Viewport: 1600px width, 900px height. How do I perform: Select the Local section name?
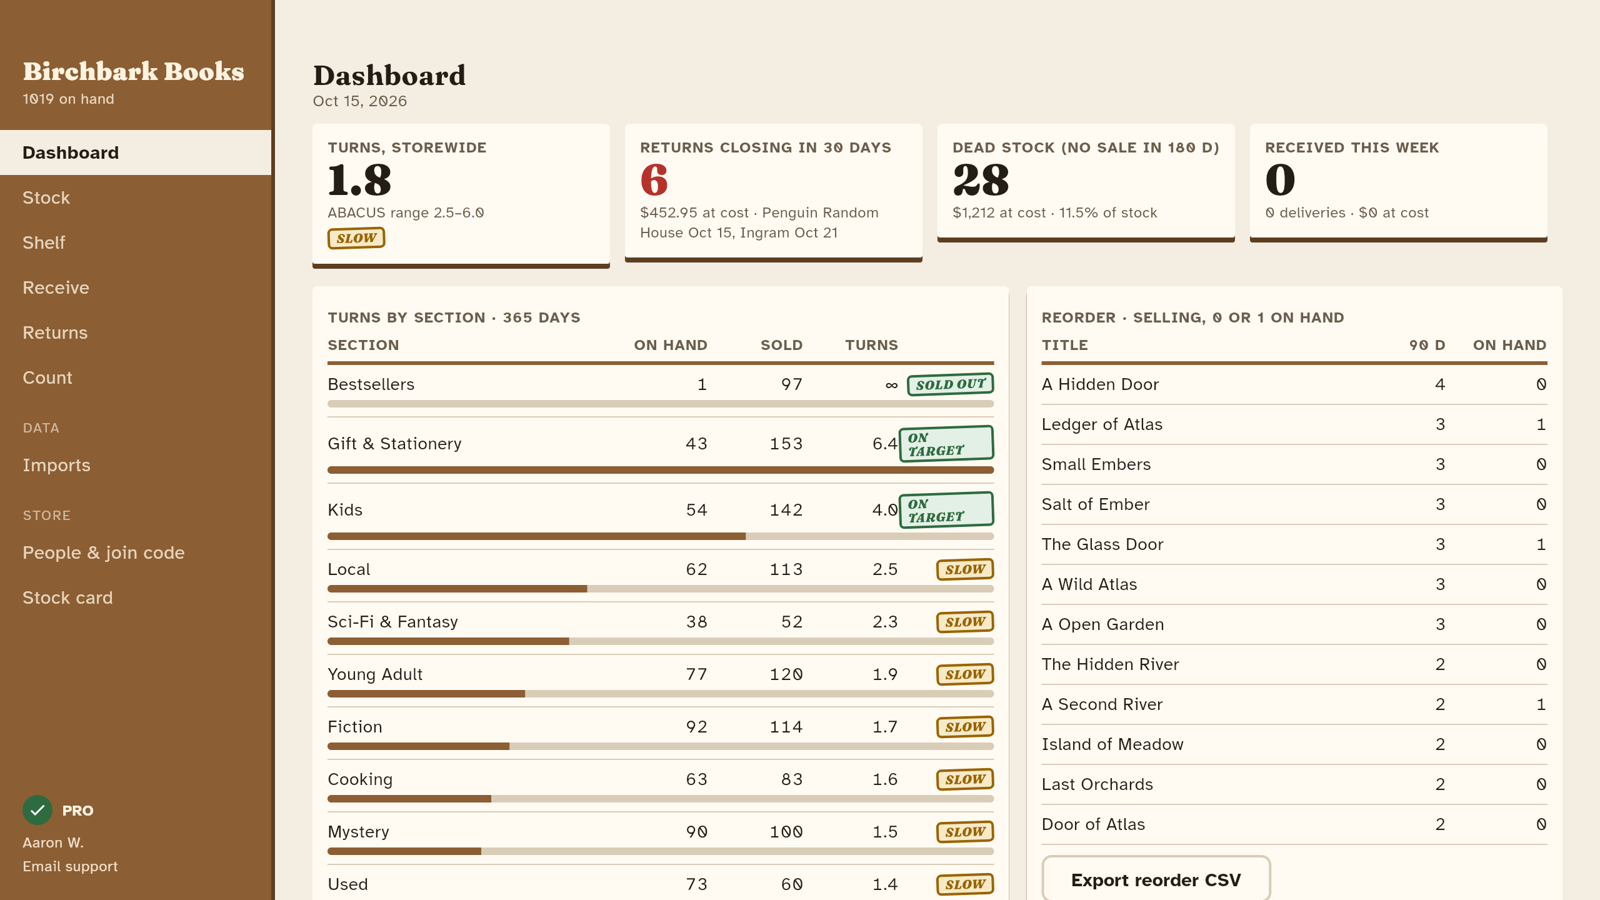click(349, 569)
